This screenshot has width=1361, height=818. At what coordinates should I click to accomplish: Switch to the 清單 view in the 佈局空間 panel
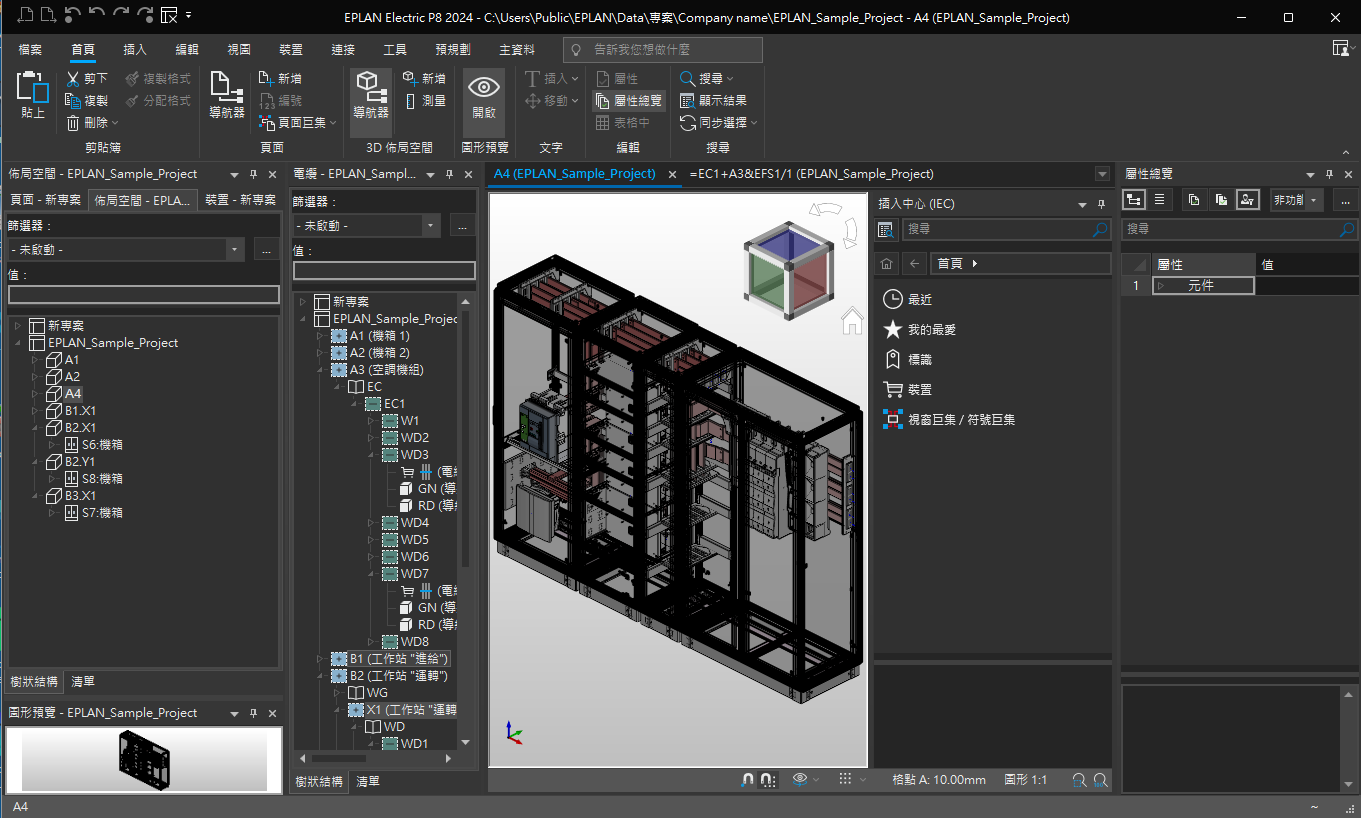coord(83,681)
